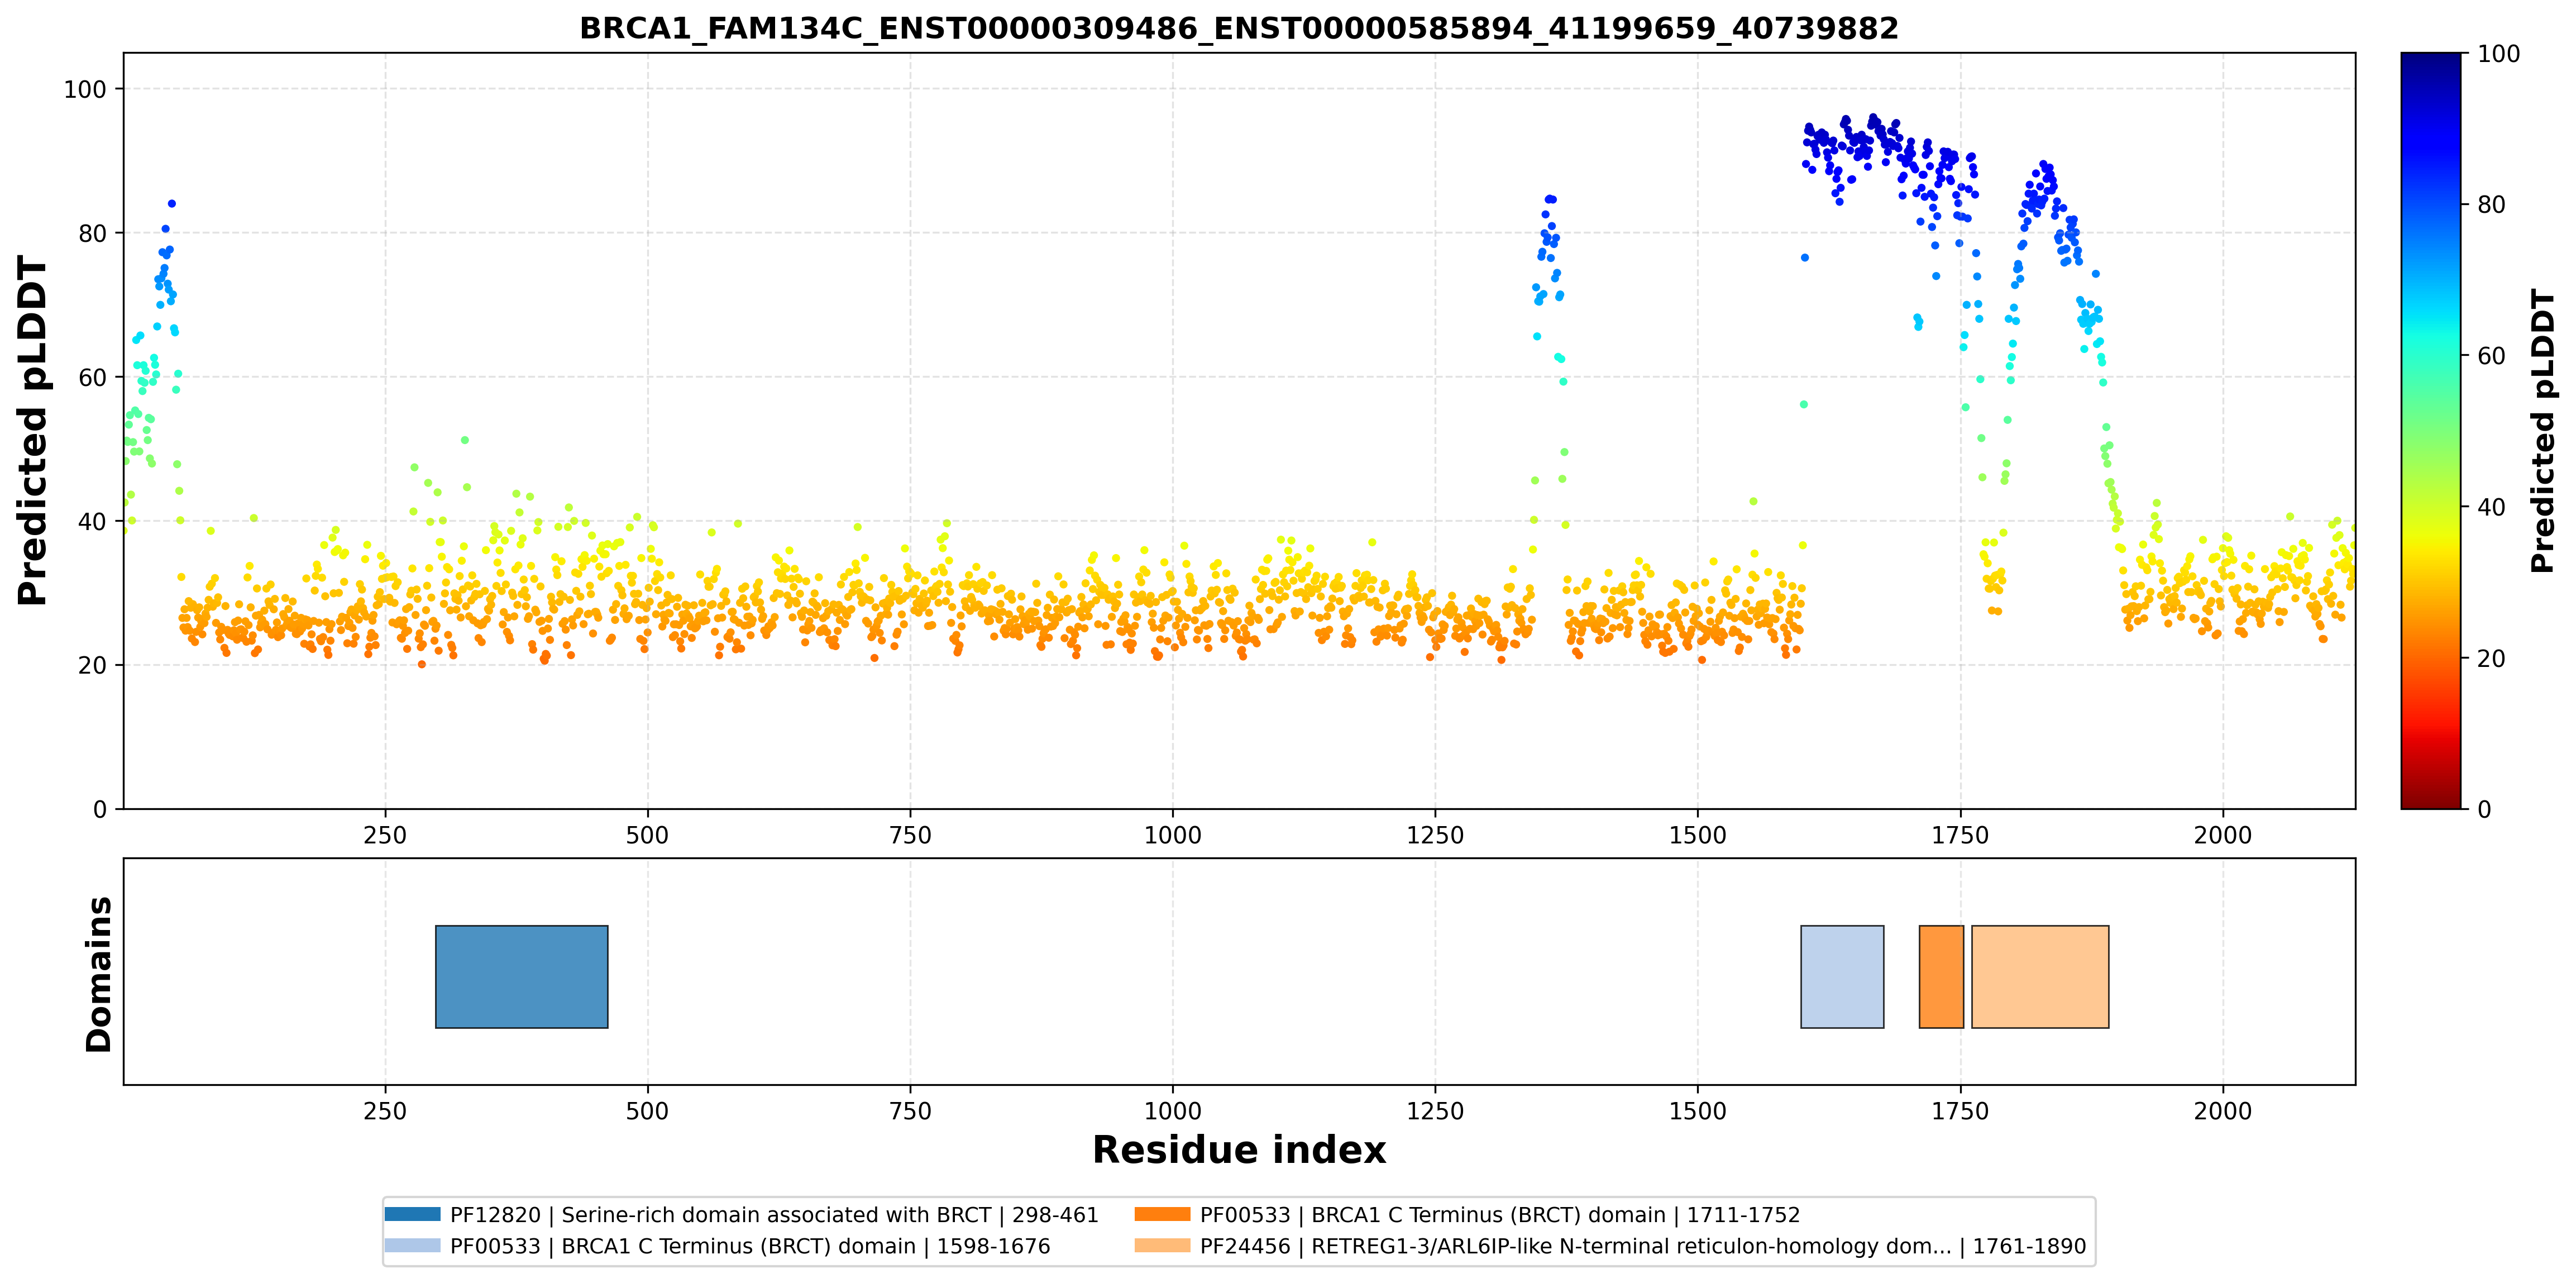Click the 1000 tick label under main plot
This screenshot has width=2576, height=1283.
click(1172, 835)
